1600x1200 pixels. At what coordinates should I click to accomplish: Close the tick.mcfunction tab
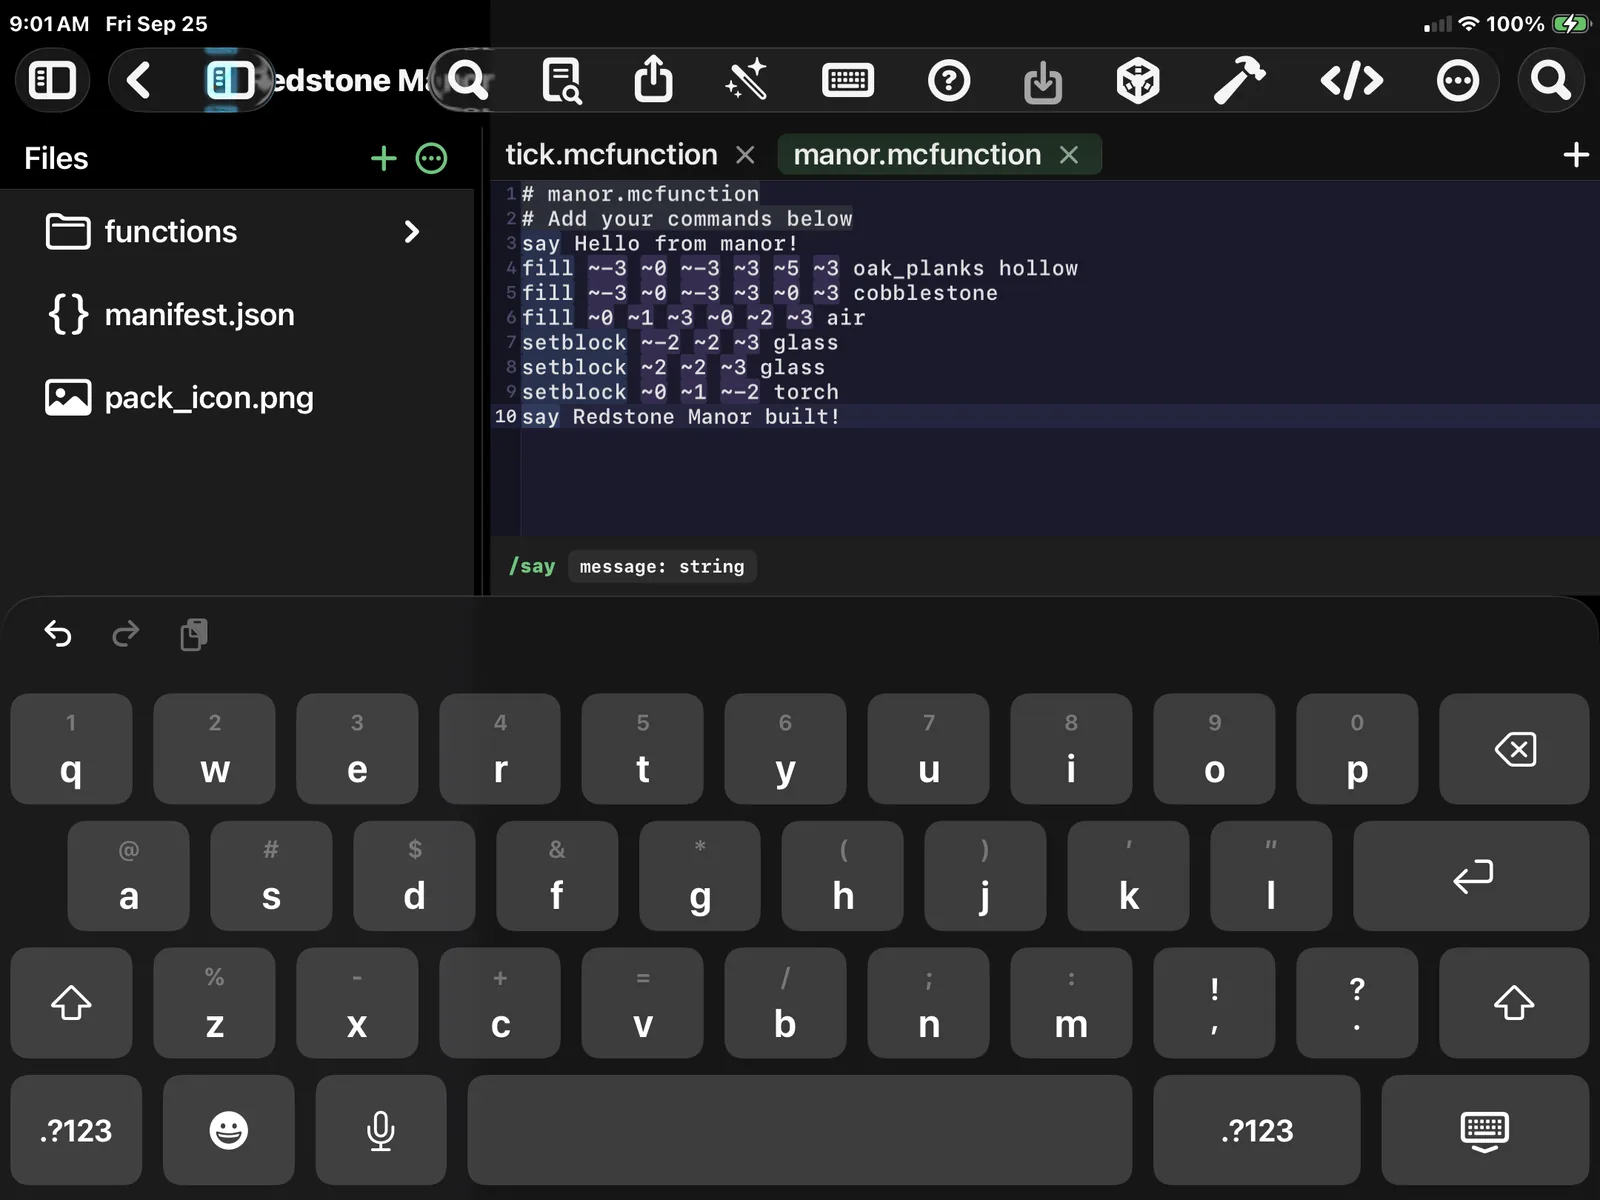745,155
